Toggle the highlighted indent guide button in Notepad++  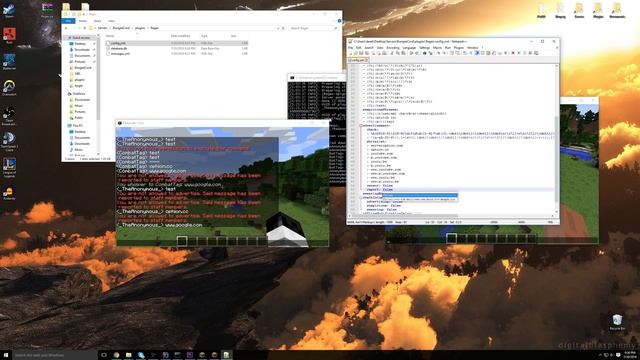(x=477, y=53)
